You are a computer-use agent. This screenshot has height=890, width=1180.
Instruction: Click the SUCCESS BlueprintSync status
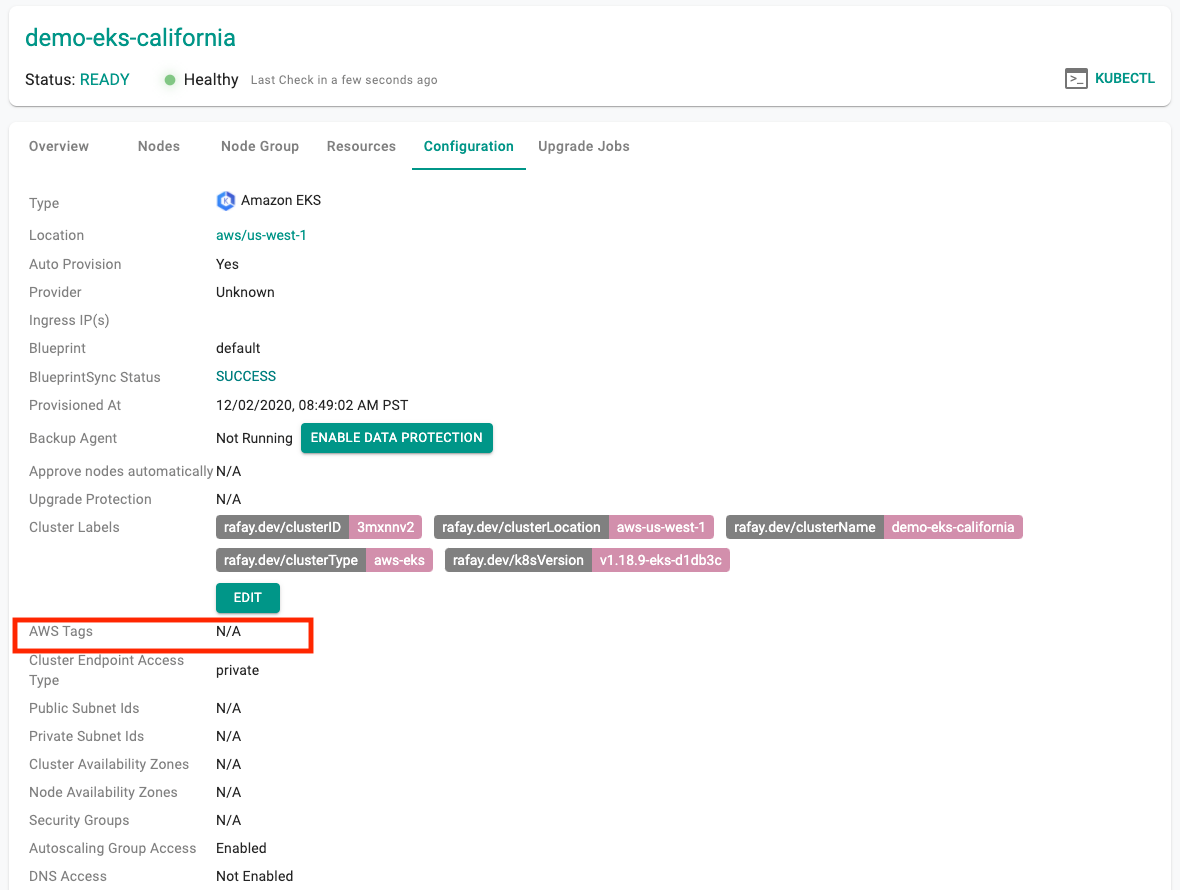pyautogui.click(x=246, y=376)
